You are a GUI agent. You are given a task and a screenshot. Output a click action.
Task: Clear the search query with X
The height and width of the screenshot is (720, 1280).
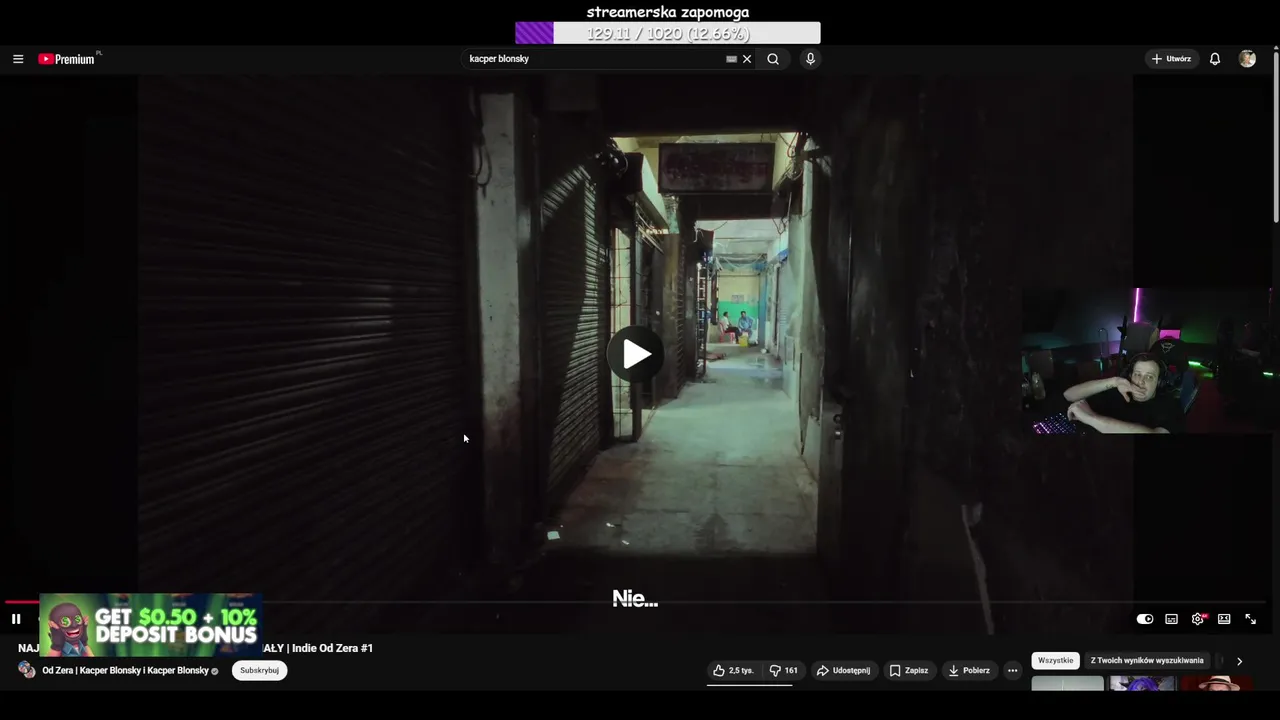[x=747, y=59]
